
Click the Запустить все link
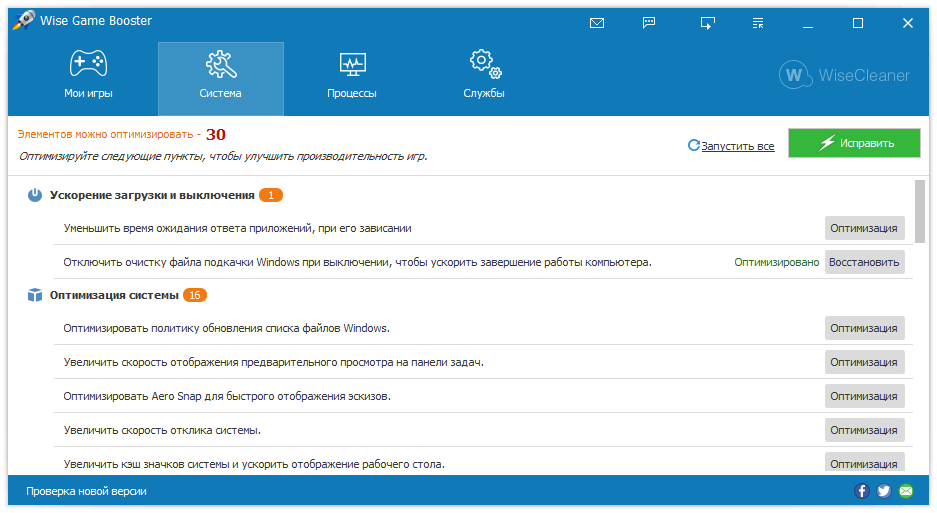click(x=737, y=146)
